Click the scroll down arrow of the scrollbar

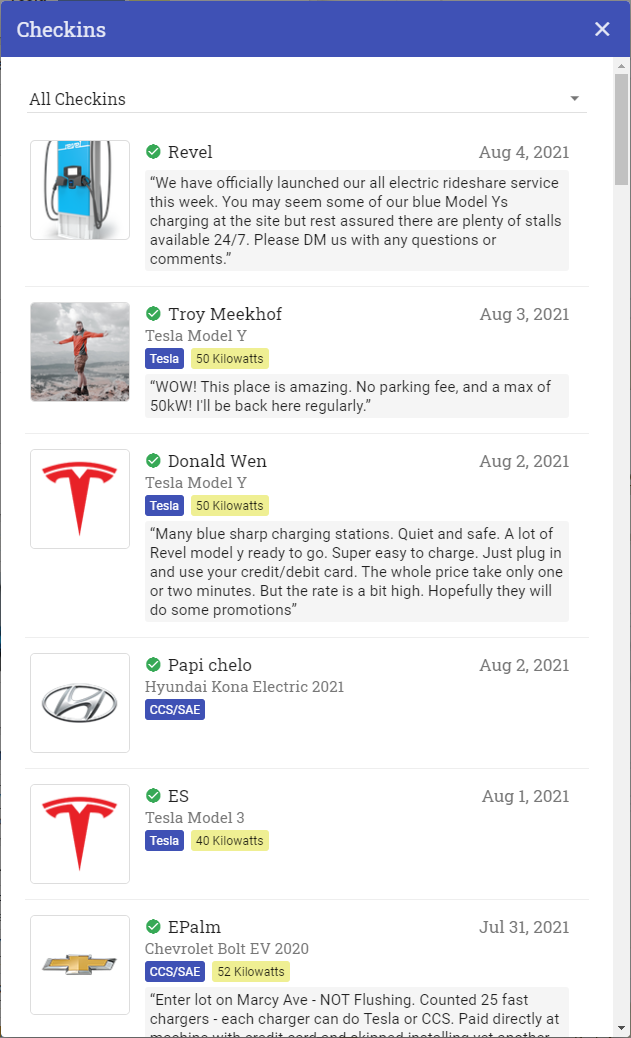pyautogui.click(x=621, y=1028)
